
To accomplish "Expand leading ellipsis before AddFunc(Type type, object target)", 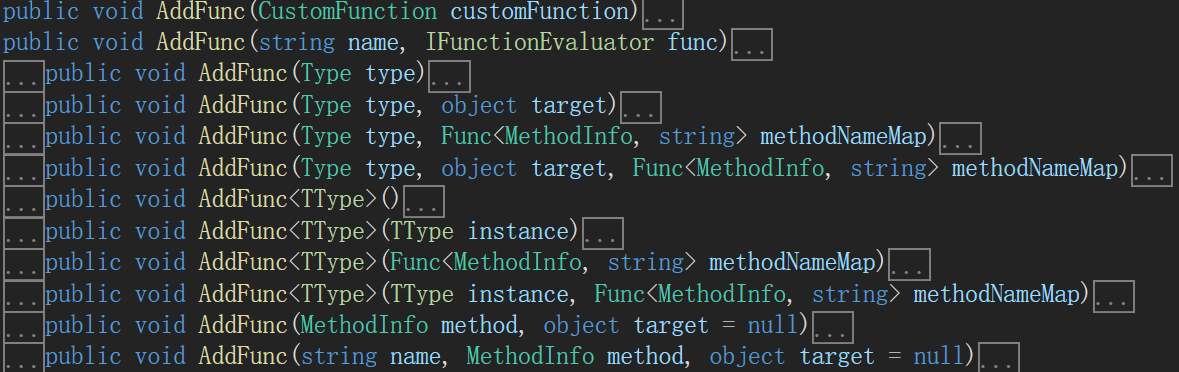I will tap(23, 107).
